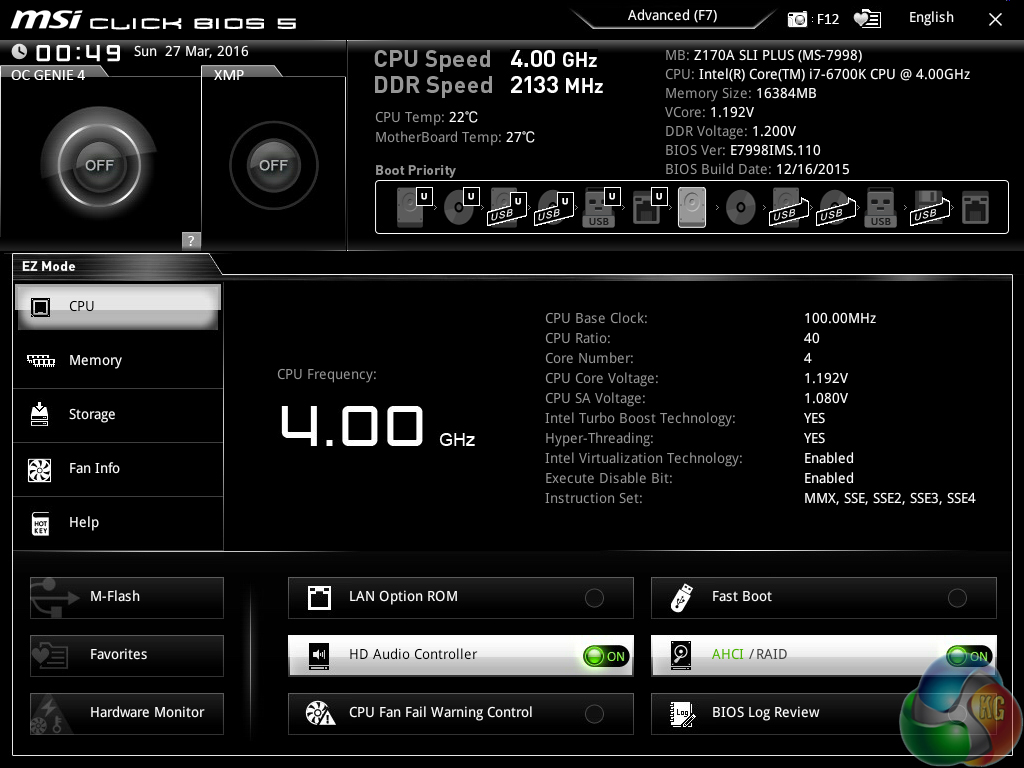Click the Memory Size: 16384MB line
Screen dimensions: 1024x768
click(x=741, y=93)
